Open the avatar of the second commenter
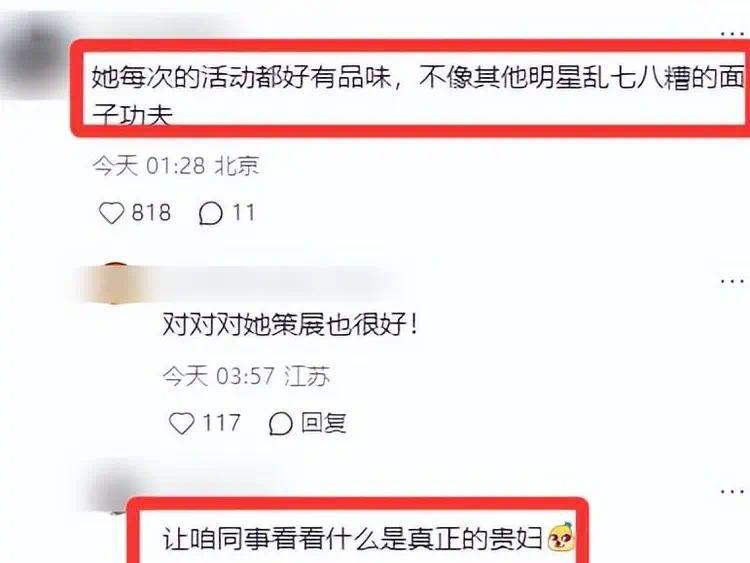 click(x=113, y=283)
